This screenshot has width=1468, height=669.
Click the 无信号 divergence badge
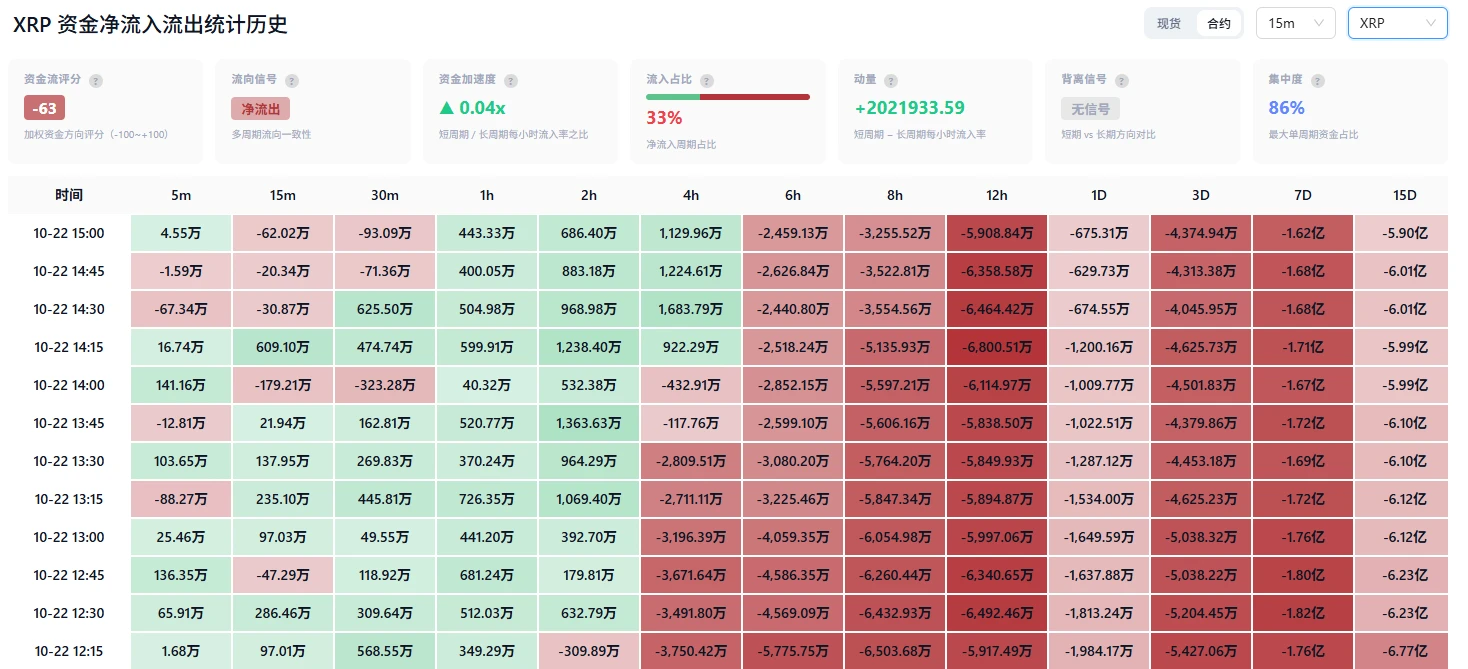1090,109
